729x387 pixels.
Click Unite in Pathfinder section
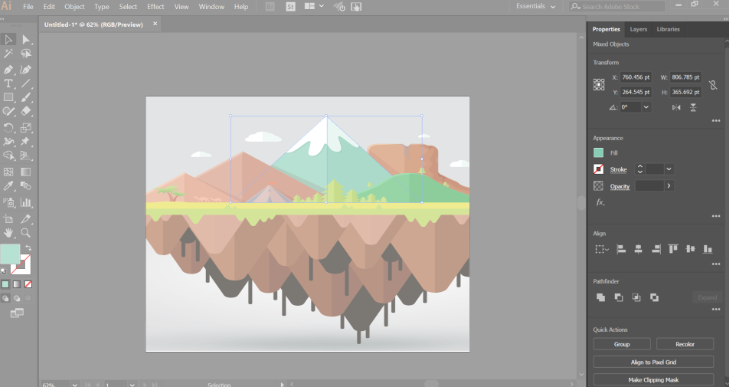pyautogui.click(x=601, y=297)
